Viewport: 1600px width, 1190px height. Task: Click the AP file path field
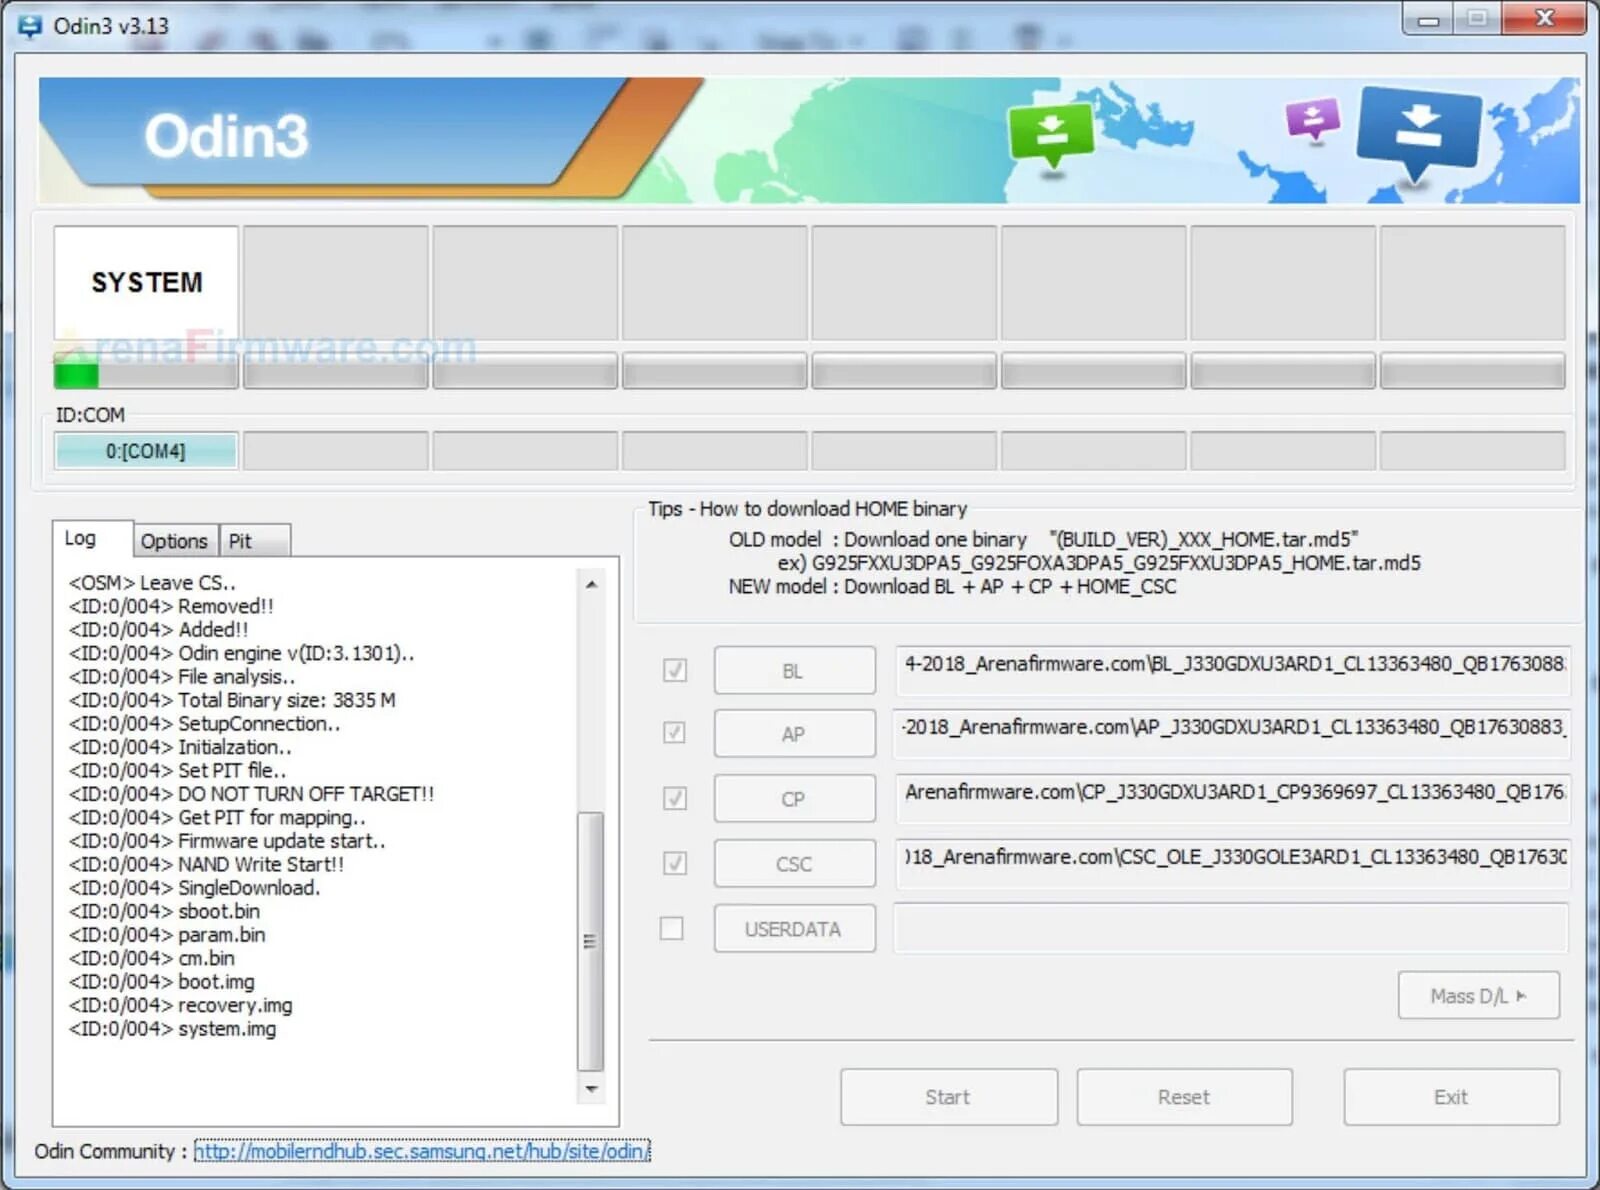tap(1232, 733)
